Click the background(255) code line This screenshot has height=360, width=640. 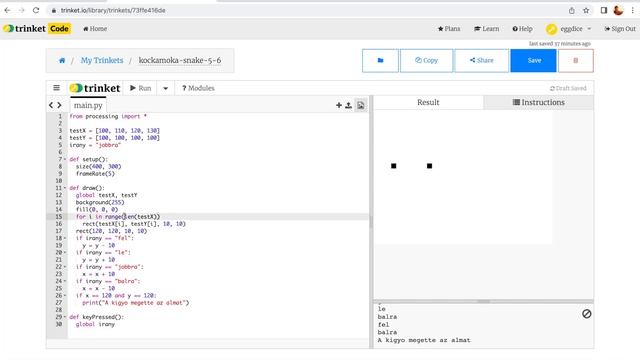[x=100, y=202]
